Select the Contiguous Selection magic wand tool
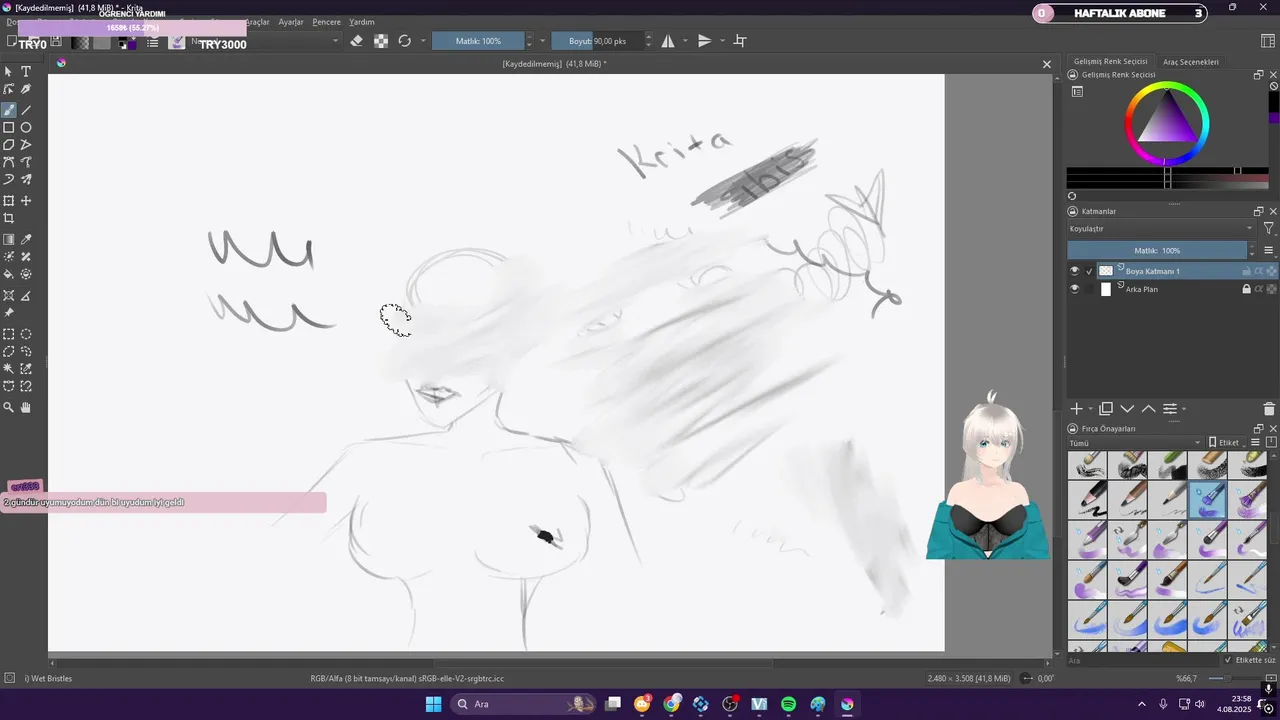This screenshot has height=720, width=1280. click(9, 369)
